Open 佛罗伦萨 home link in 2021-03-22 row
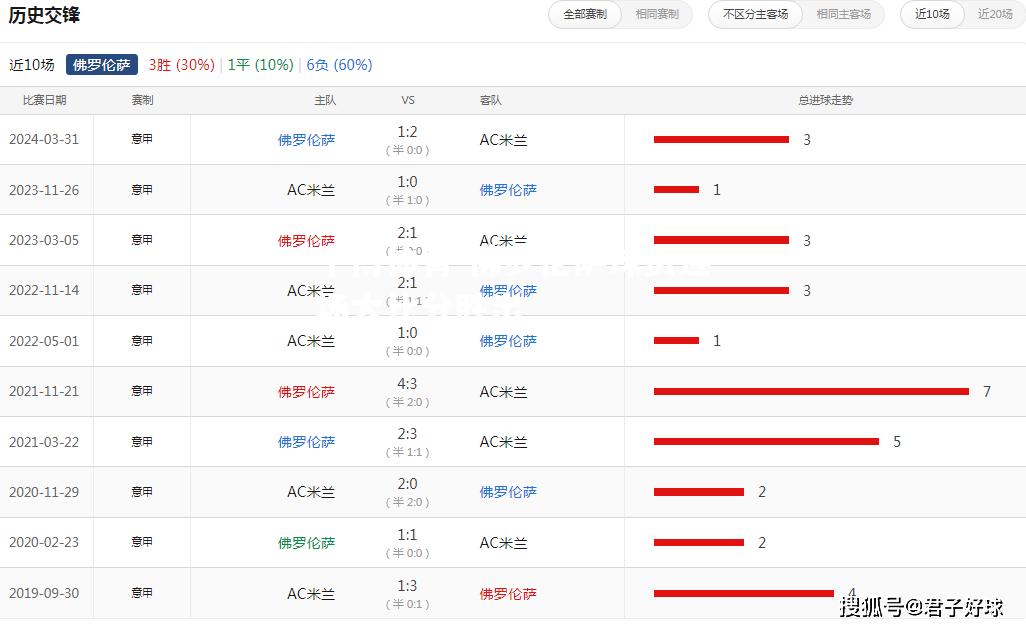1026x629 pixels. (x=306, y=442)
